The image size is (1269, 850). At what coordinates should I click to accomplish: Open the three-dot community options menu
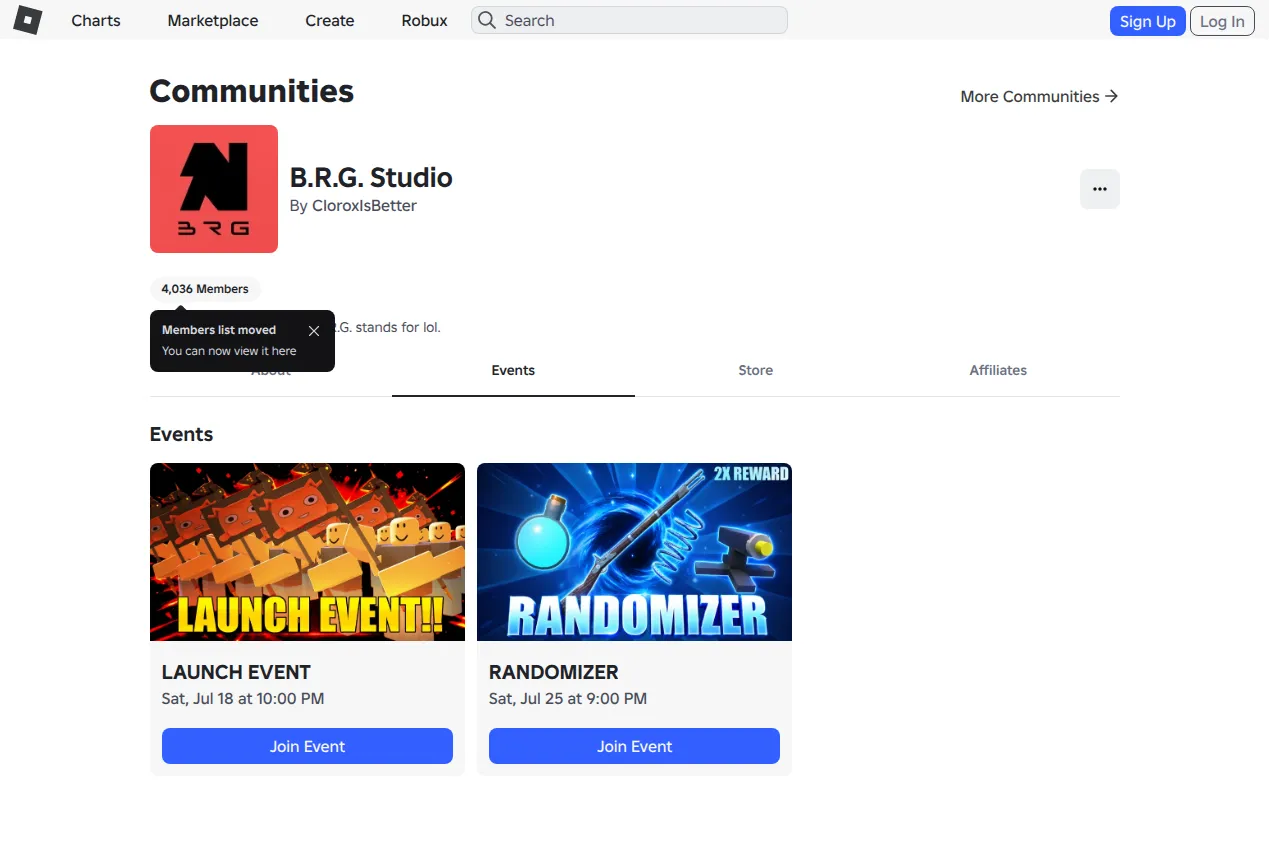point(1099,189)
